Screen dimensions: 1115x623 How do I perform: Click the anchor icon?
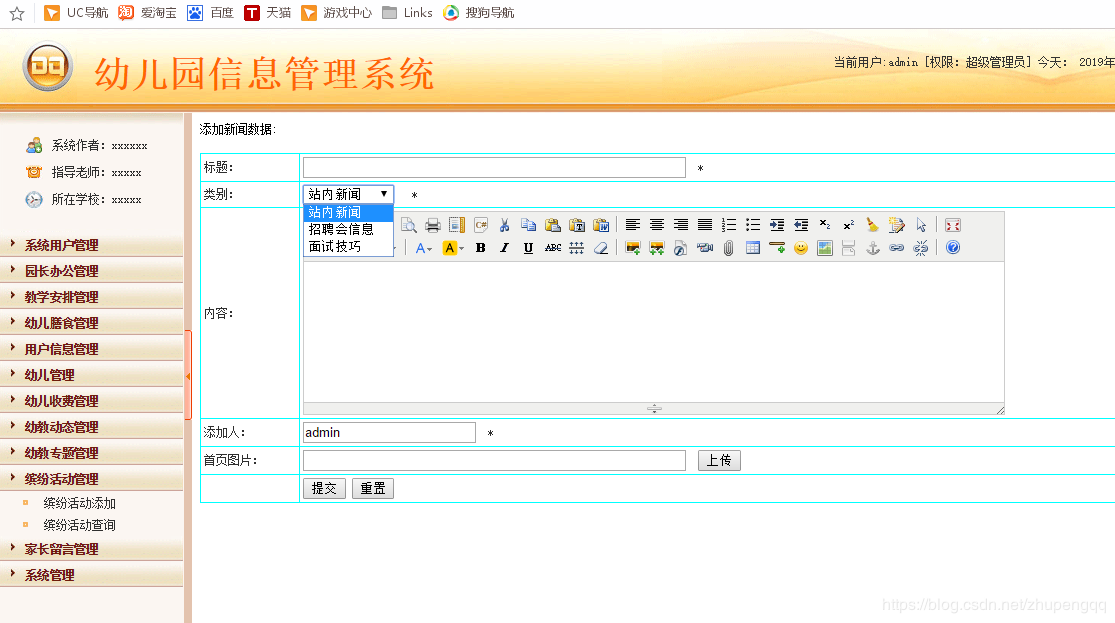[x=873, y=247]
